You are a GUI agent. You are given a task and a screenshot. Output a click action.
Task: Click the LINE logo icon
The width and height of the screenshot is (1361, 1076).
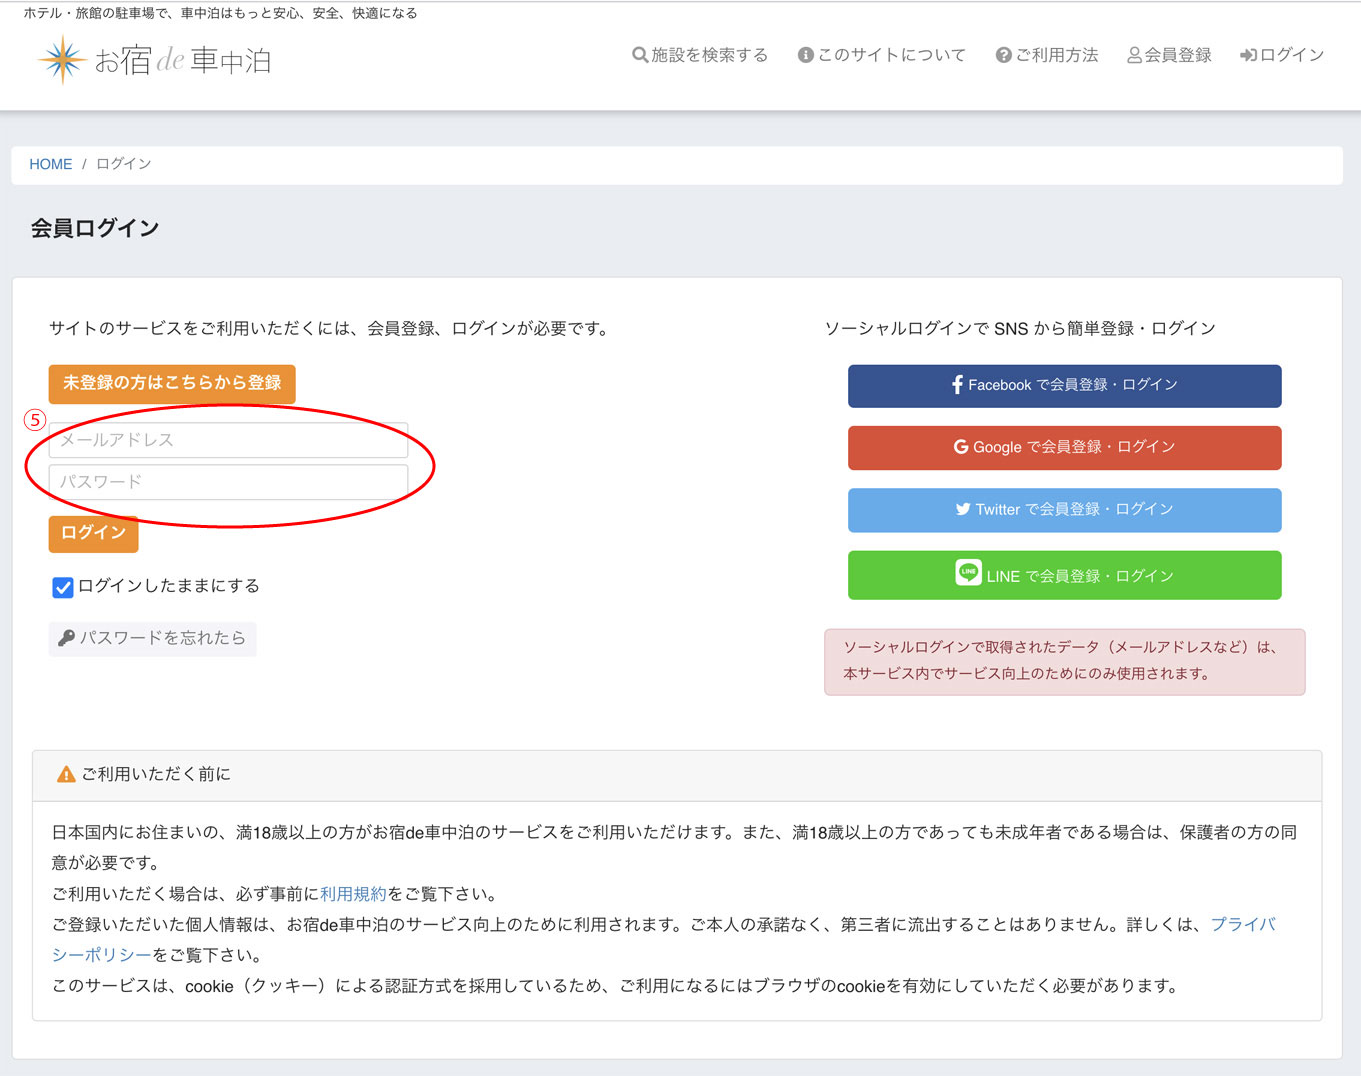[x=968, y=572]
